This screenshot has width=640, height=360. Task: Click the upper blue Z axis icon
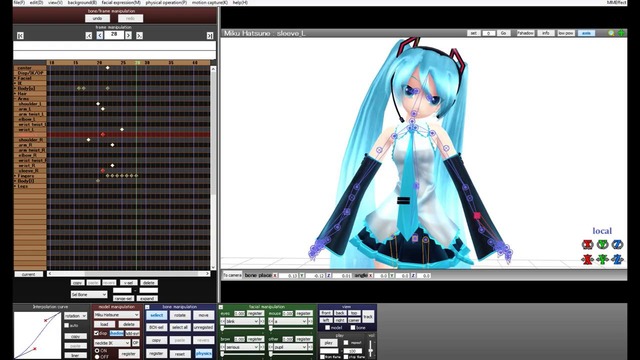(x=617, y=244)
